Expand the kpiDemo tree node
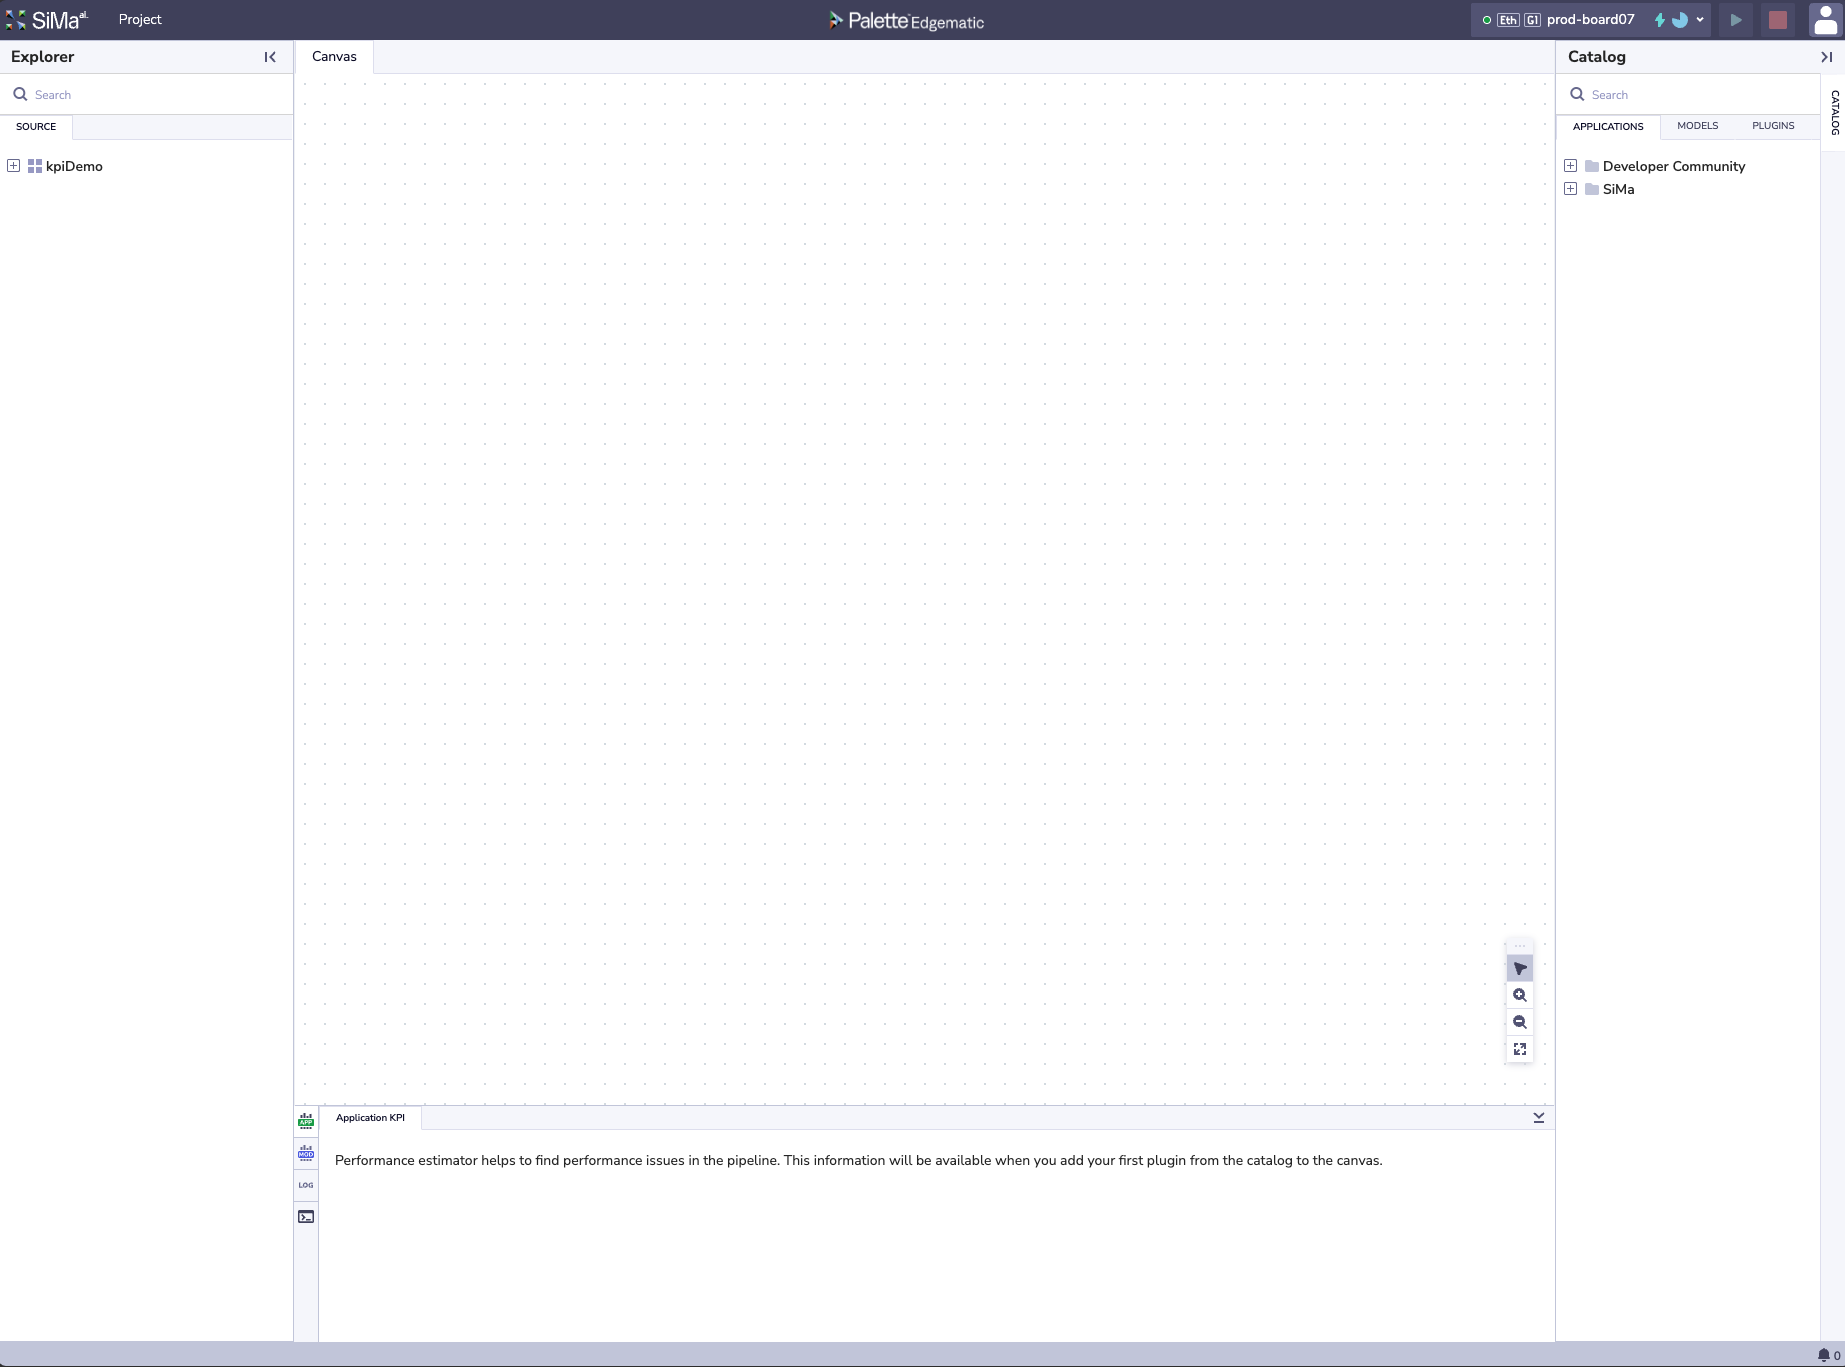 coord(14,166)
